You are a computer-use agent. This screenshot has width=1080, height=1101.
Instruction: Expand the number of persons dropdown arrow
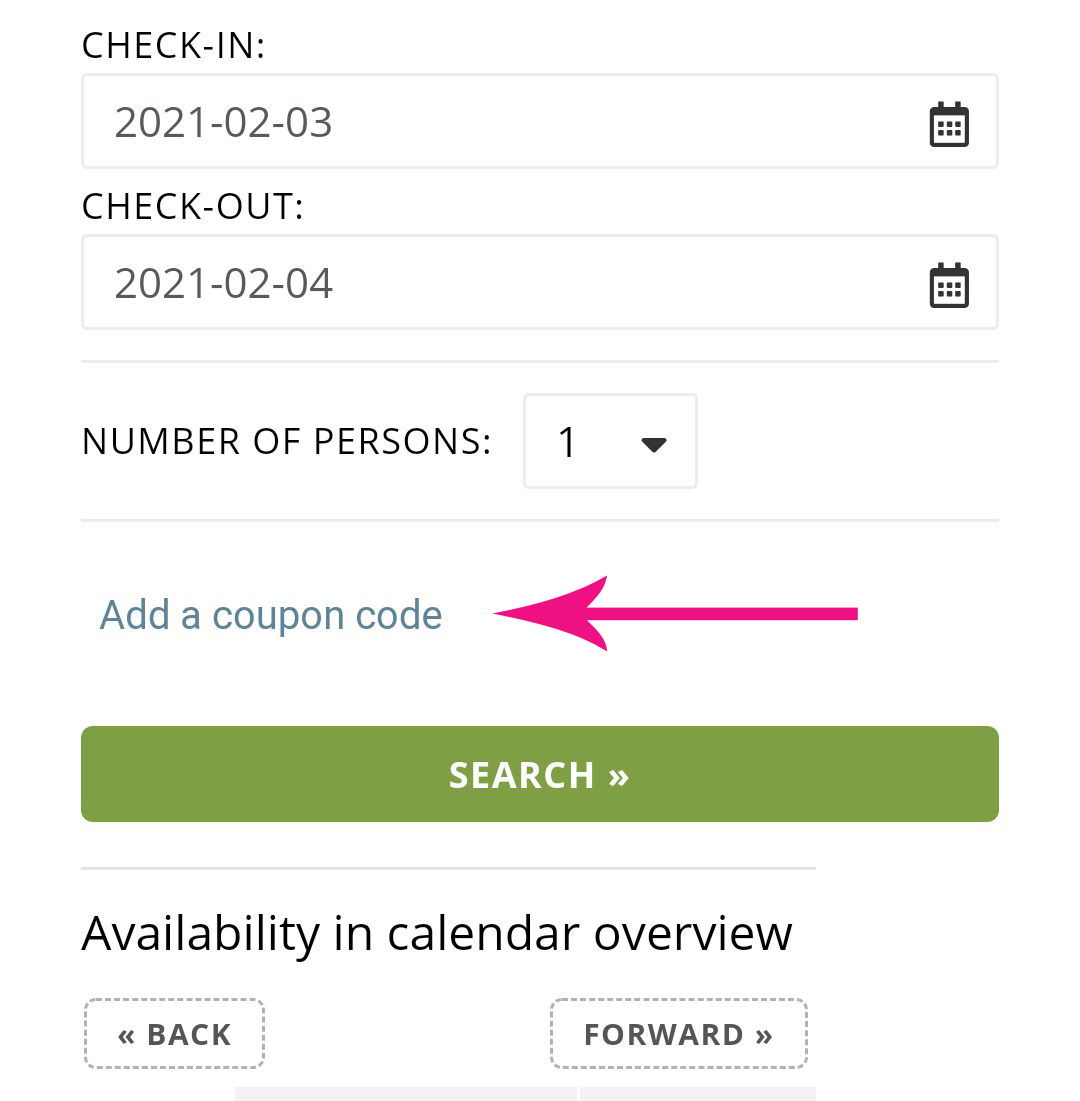pyautogui.click(x=654, y=444)
